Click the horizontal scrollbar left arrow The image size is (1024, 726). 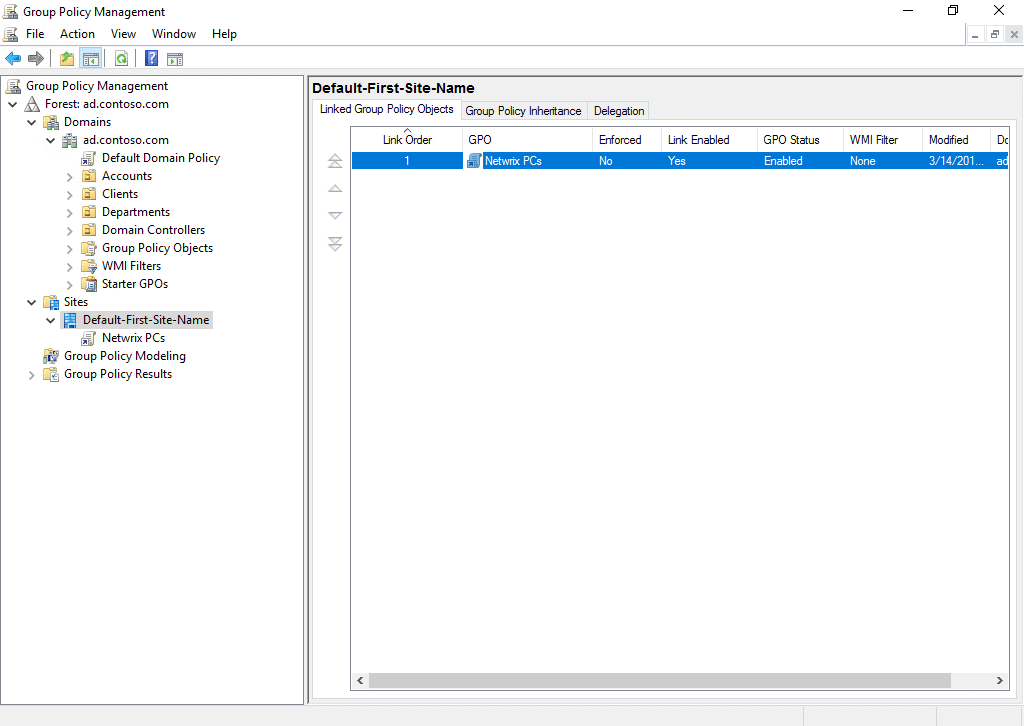360,680
